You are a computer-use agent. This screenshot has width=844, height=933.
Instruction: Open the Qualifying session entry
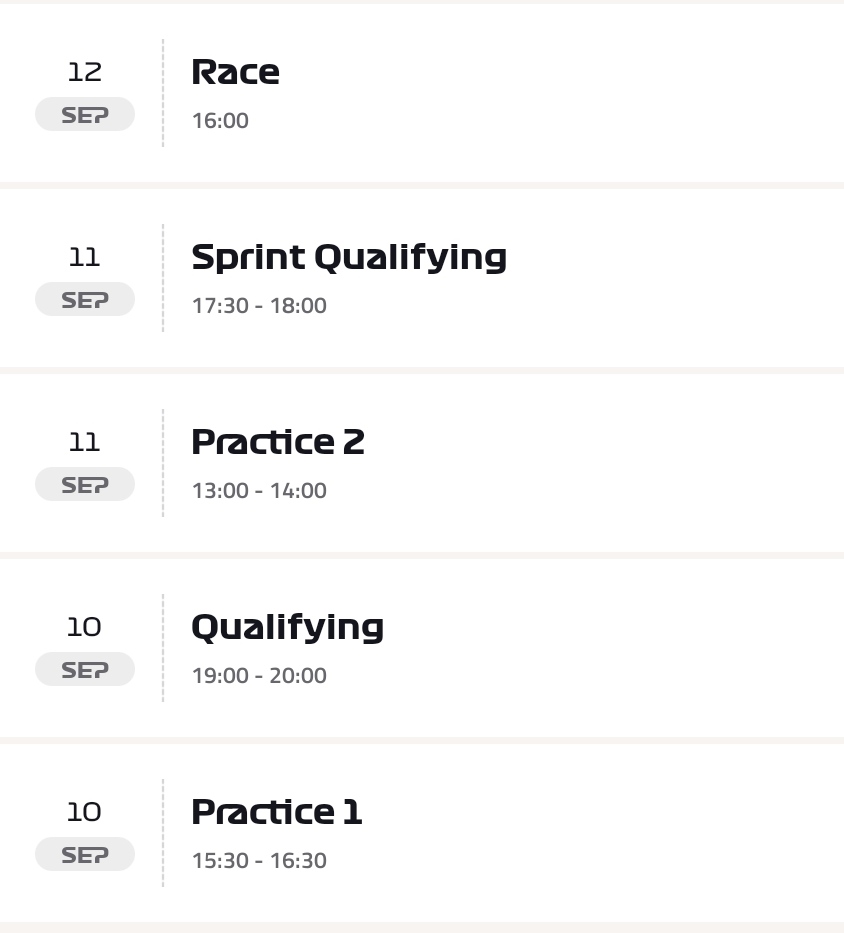[x=422, y=648]
